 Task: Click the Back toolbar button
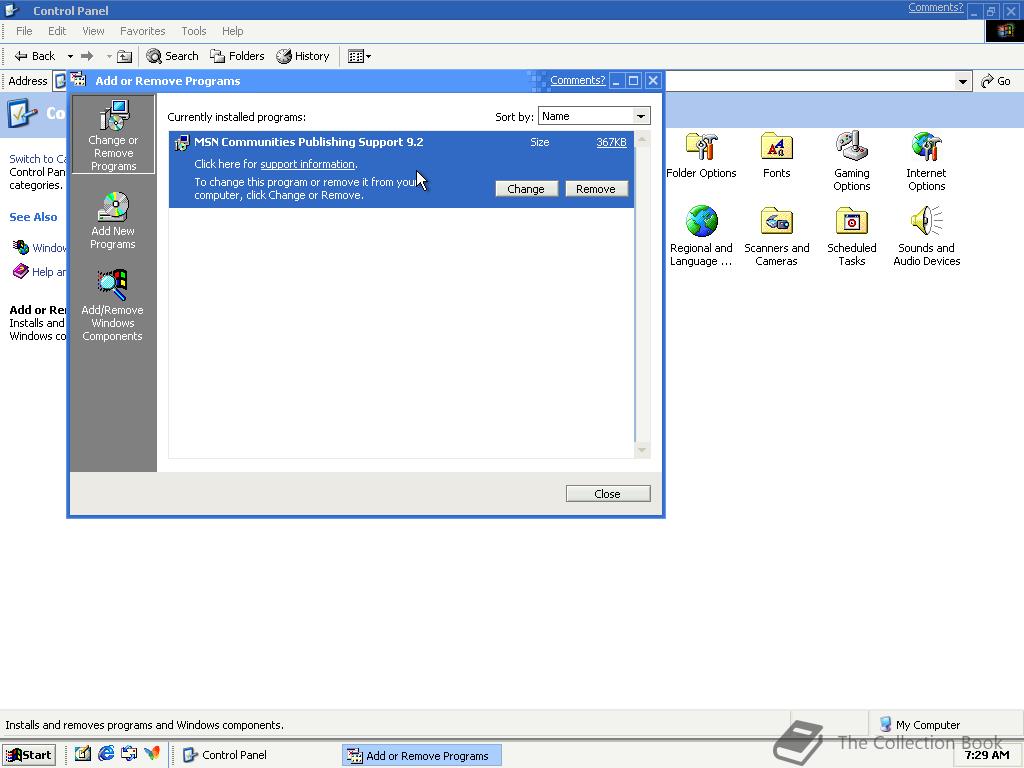tap(35, 56)
